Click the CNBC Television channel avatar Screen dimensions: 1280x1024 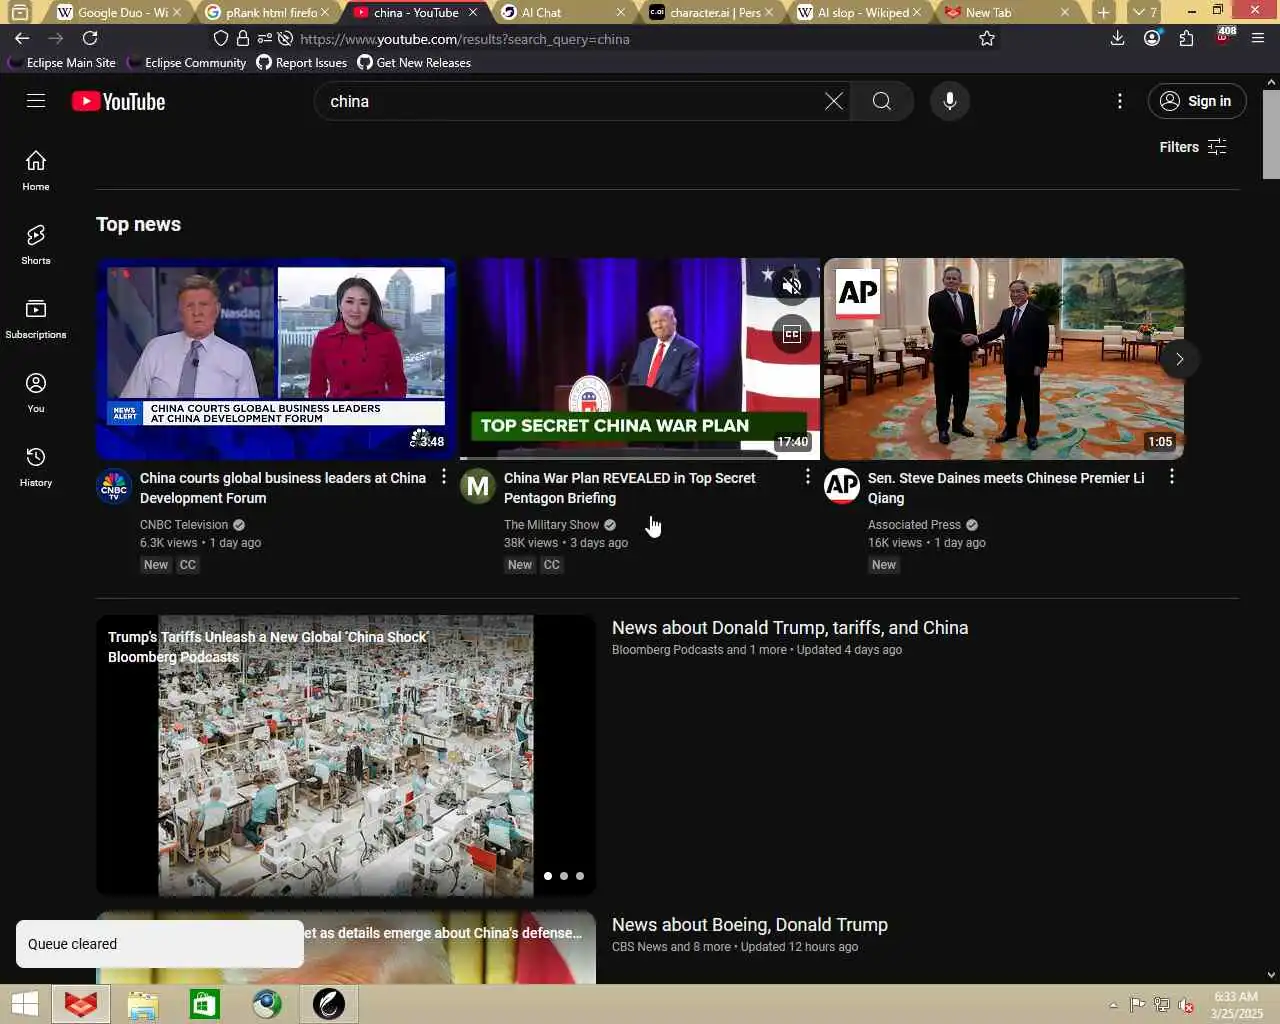coord(114,487)
